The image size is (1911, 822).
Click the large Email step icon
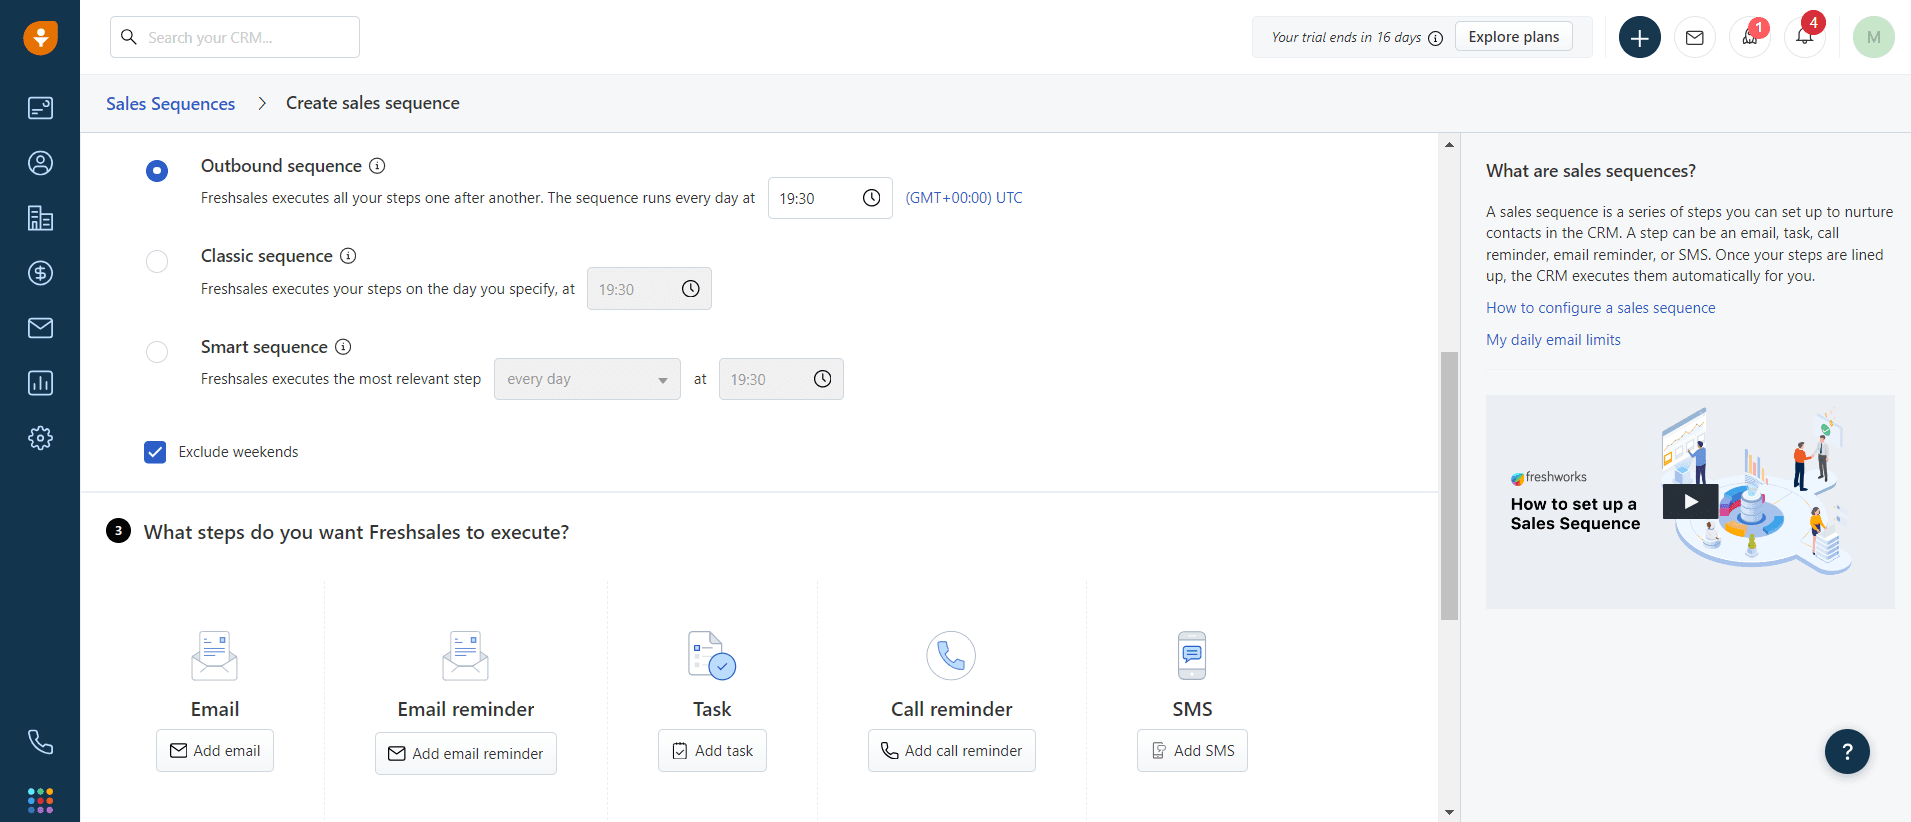[214, 656]
